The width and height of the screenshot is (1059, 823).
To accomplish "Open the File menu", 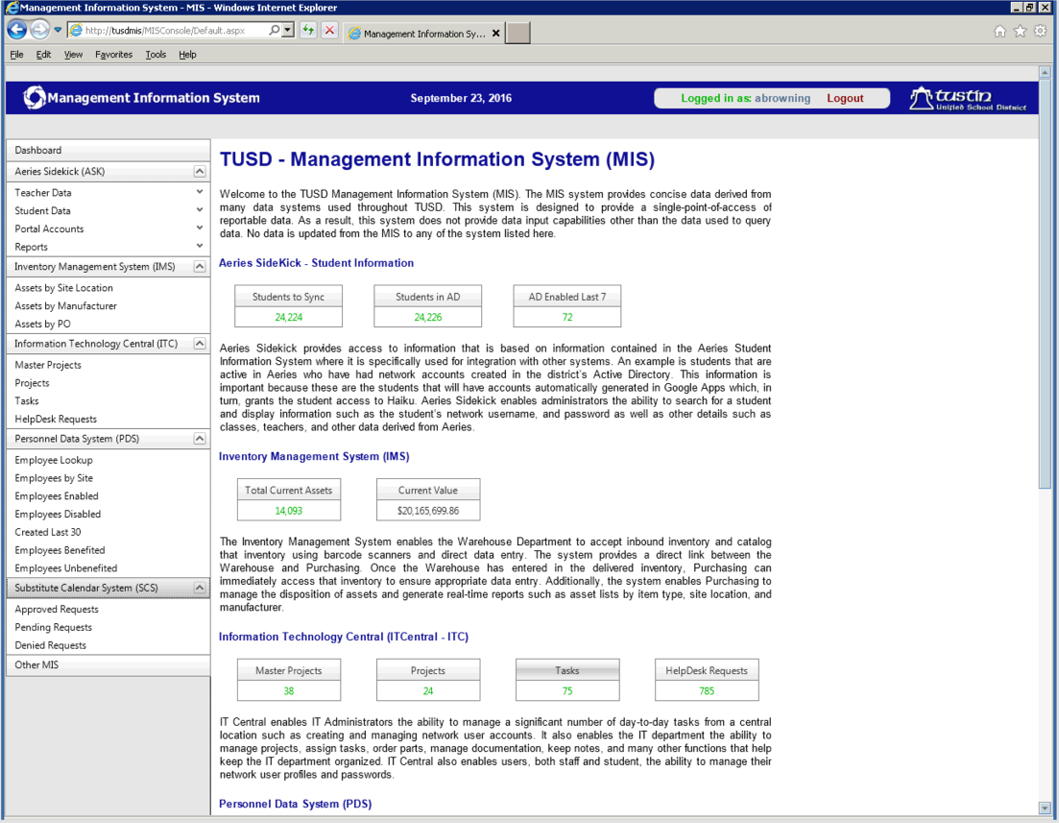I will [x=17, y=55].
